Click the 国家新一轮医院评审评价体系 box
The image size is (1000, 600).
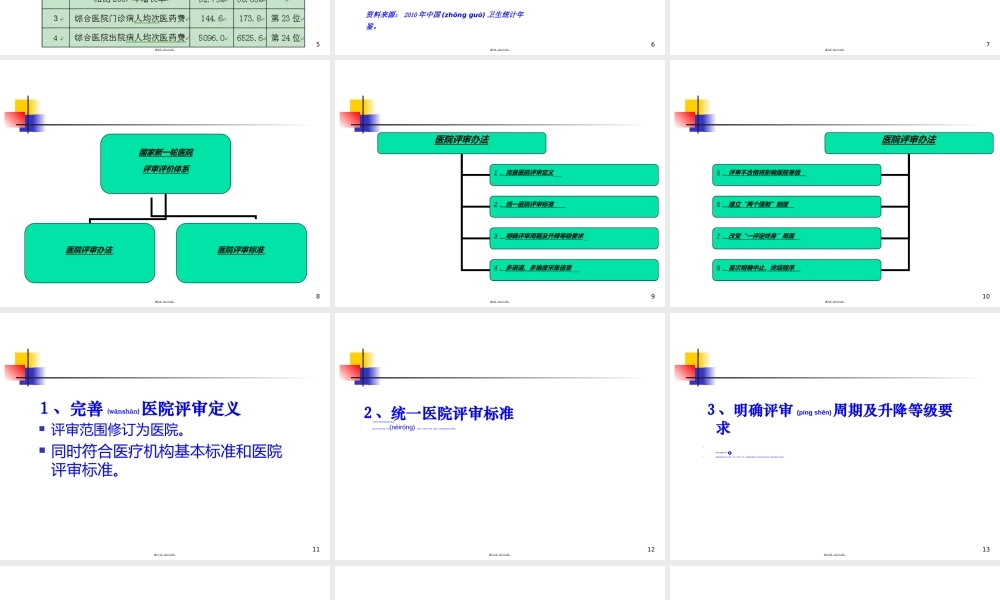[165, 162]
